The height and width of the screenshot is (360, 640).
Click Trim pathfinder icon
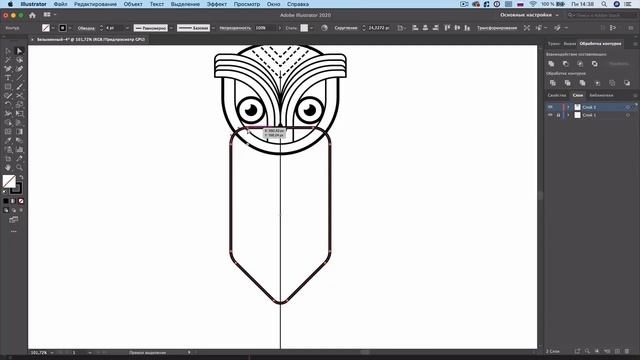(x=567, y=83)
